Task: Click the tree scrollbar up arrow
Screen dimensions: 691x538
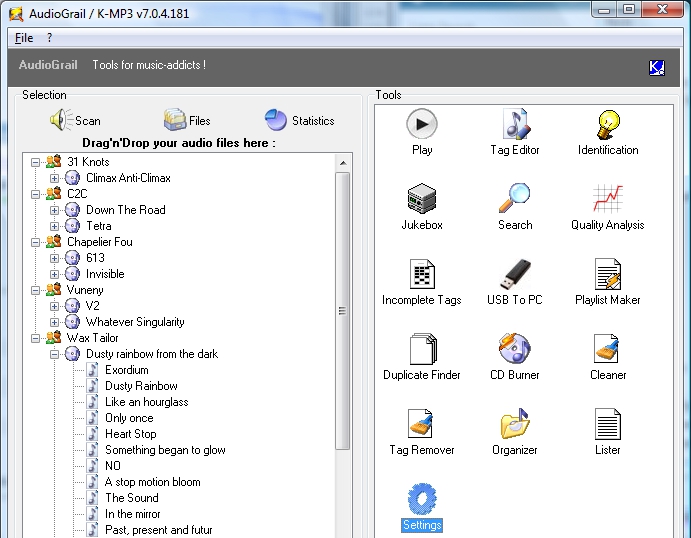Action: click(342, 163)
